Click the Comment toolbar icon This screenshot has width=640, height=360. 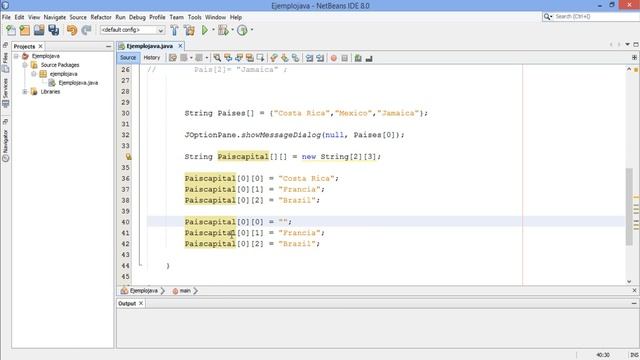(x=358, y=58)
